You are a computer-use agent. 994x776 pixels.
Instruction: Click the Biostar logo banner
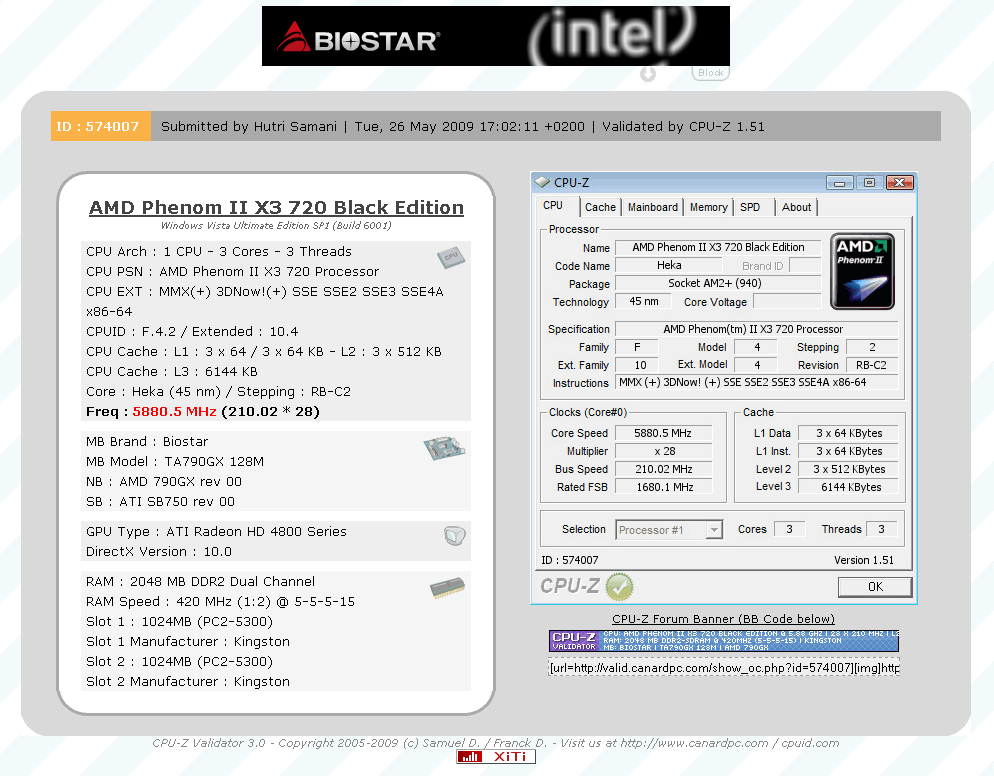358,37
